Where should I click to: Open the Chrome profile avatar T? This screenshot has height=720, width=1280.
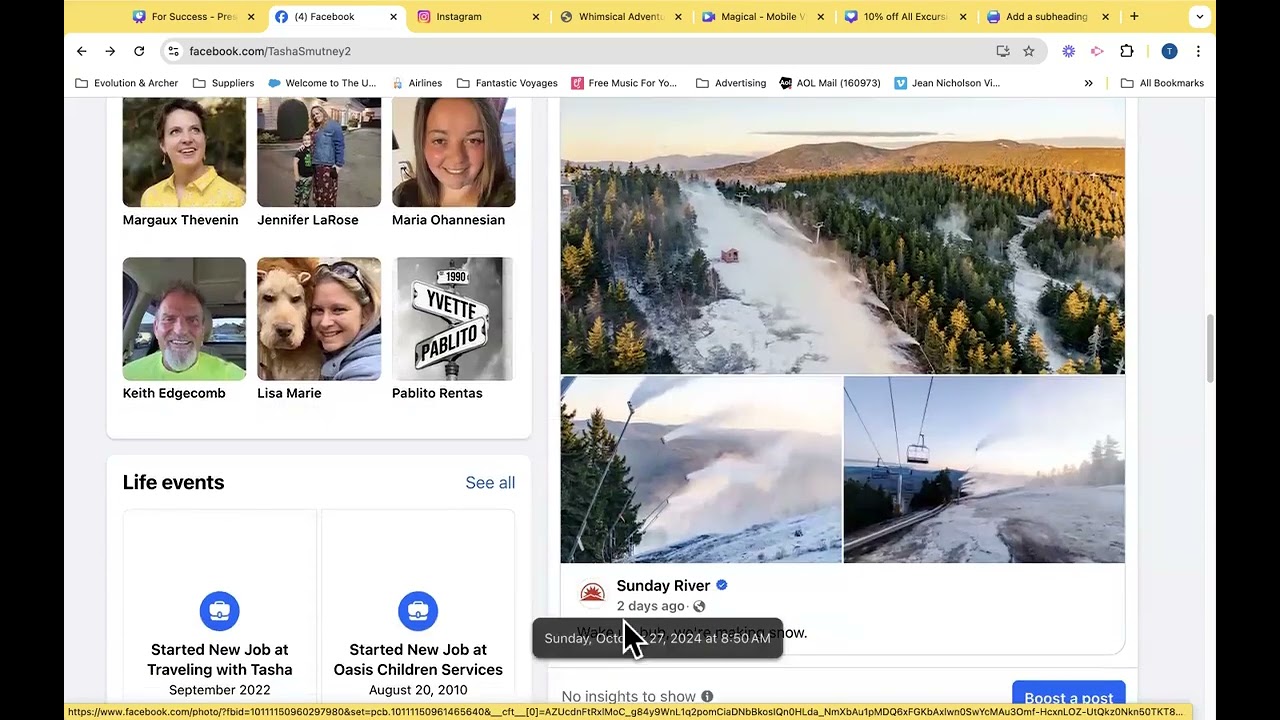[1169, 51]
